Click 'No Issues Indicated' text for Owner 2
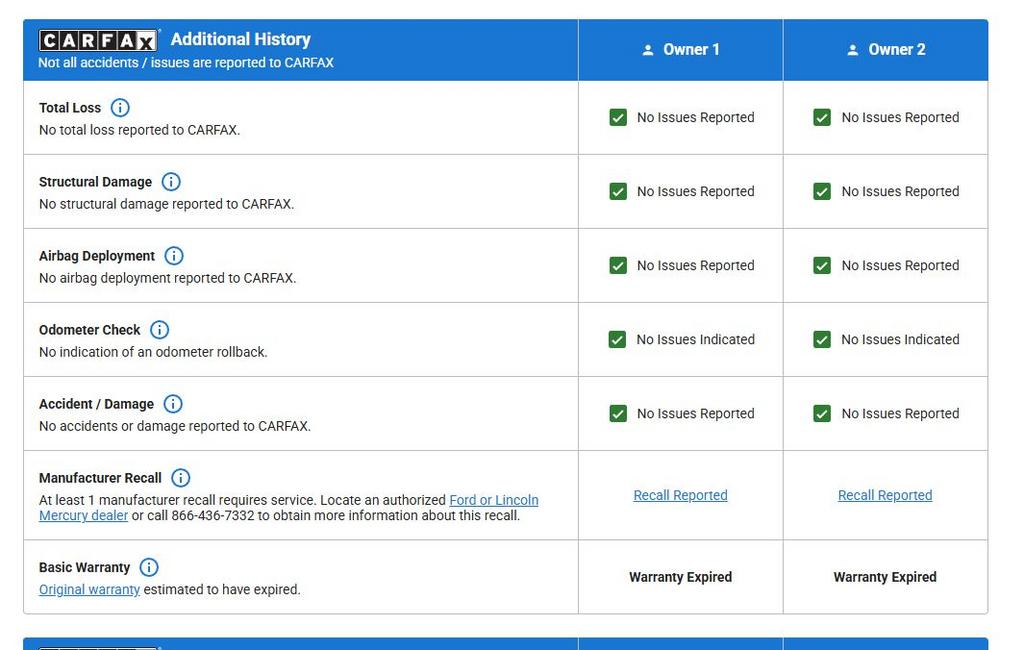 pos(900,340)
